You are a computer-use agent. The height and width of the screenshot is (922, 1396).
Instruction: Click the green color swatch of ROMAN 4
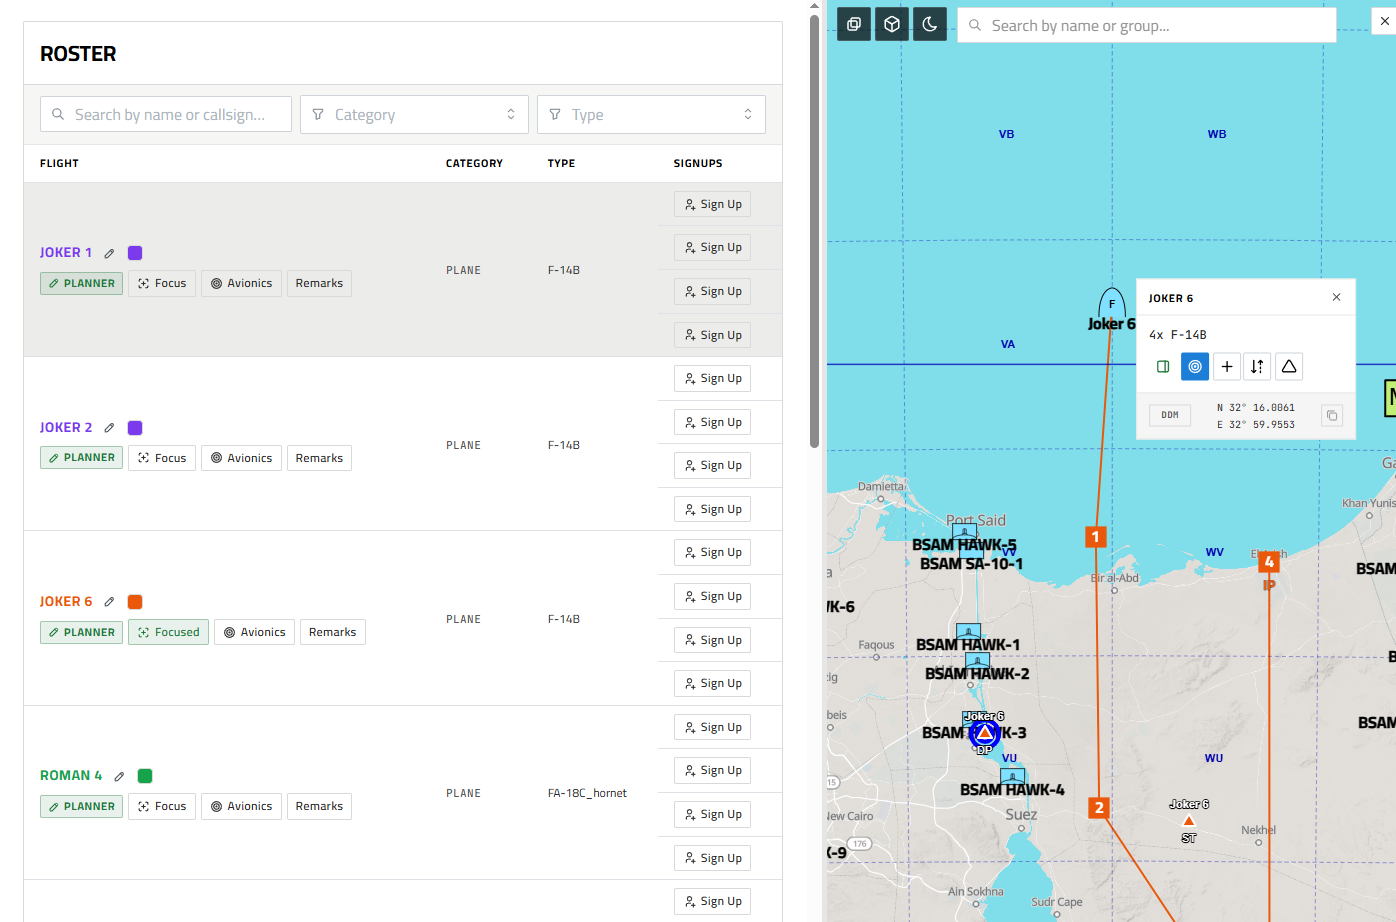(x=145, y=776)
